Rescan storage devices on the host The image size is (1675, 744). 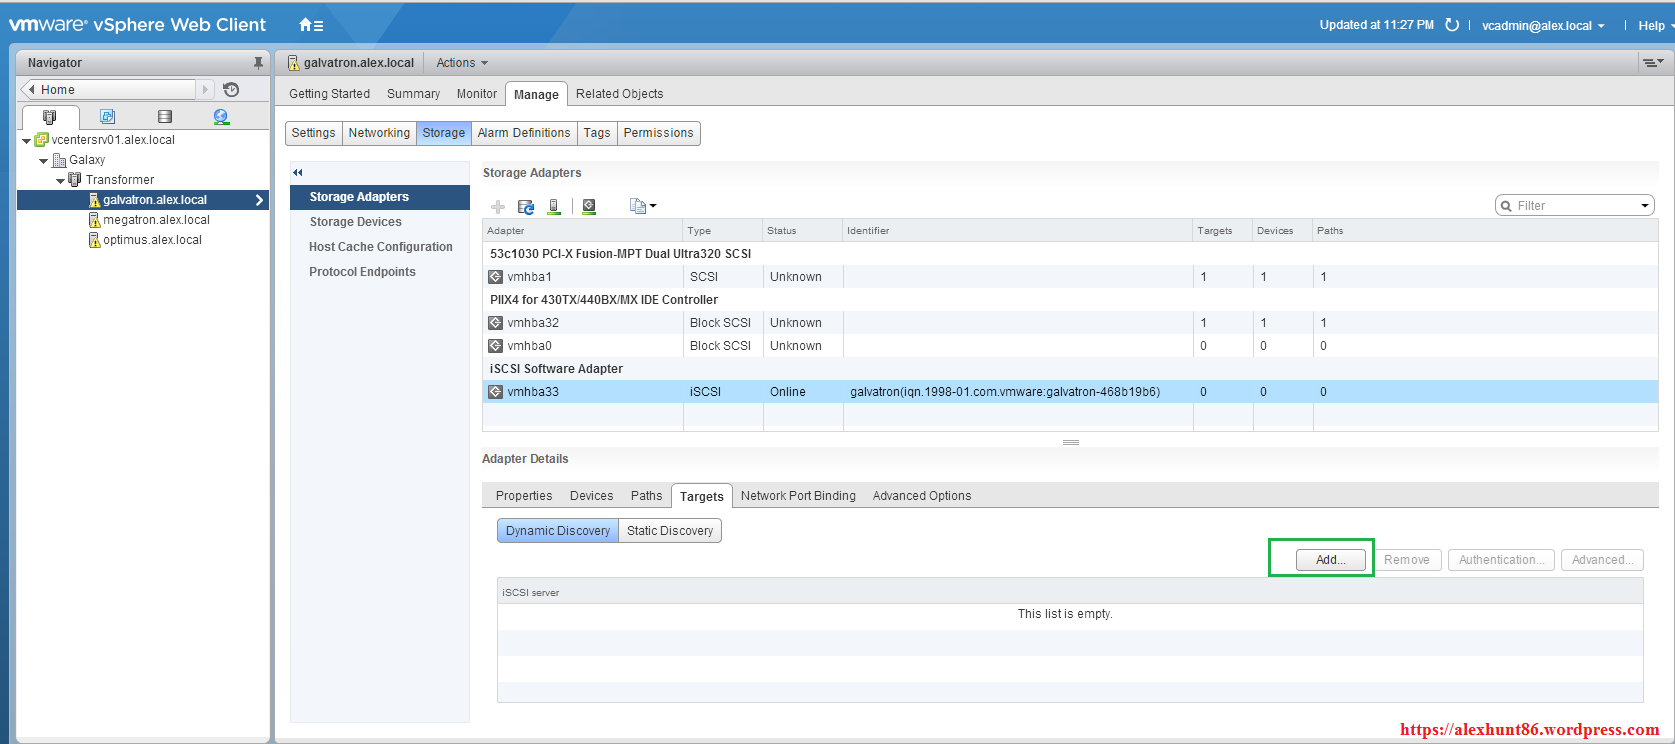[x=554, y=207]
